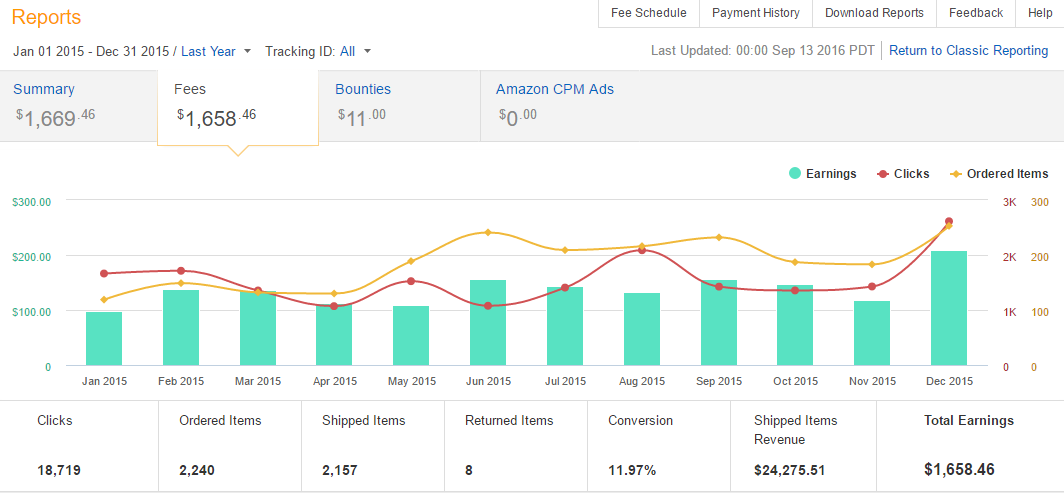Toggle the Clicks legend series
This screenshot has width=1064, height=493.
[x=903, y=174]
